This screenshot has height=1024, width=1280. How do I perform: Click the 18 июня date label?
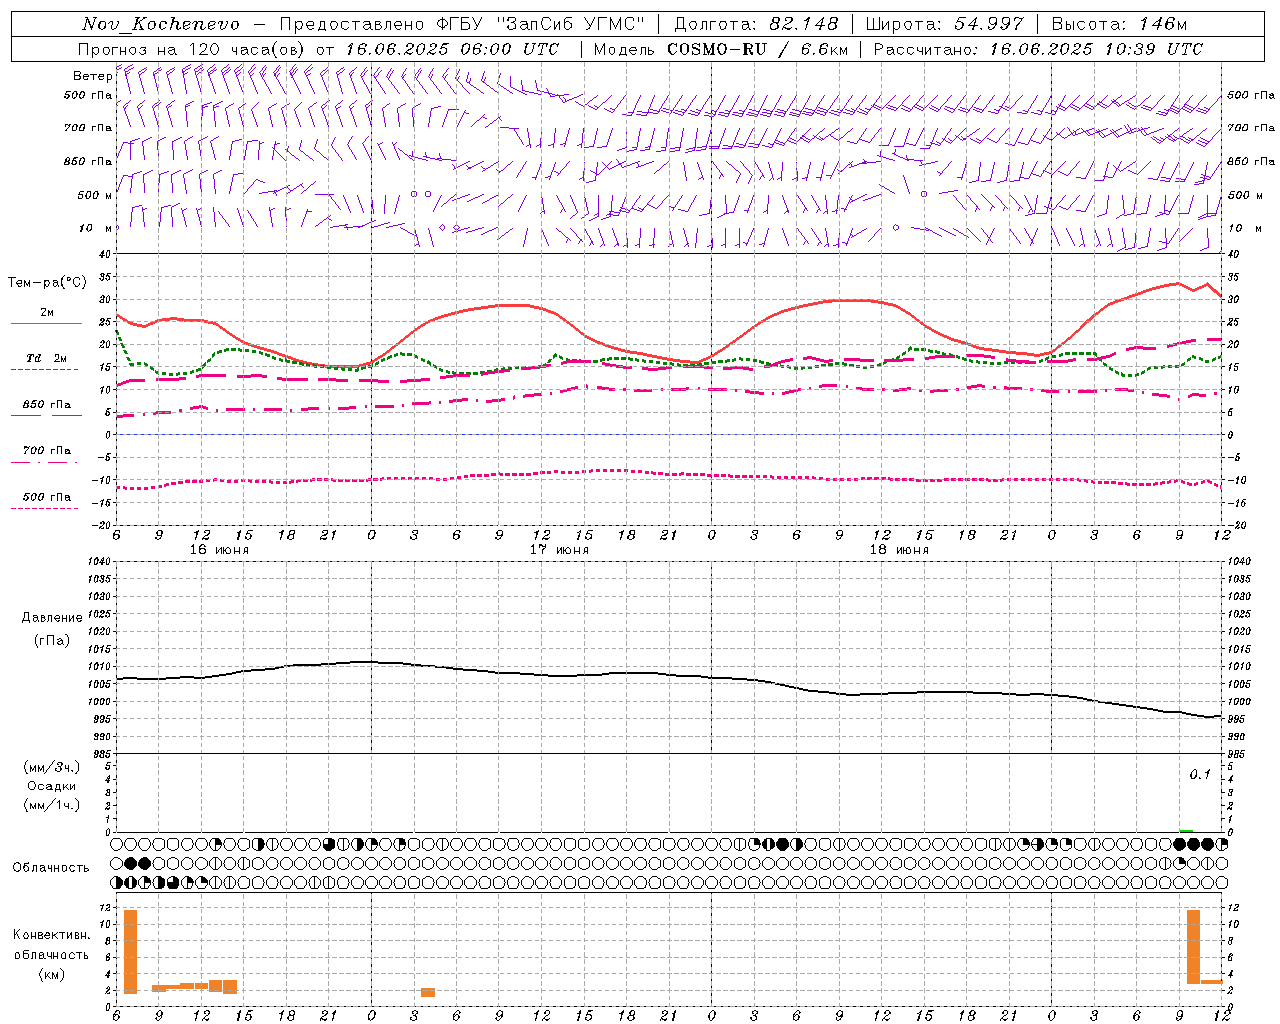pos(899,550)
